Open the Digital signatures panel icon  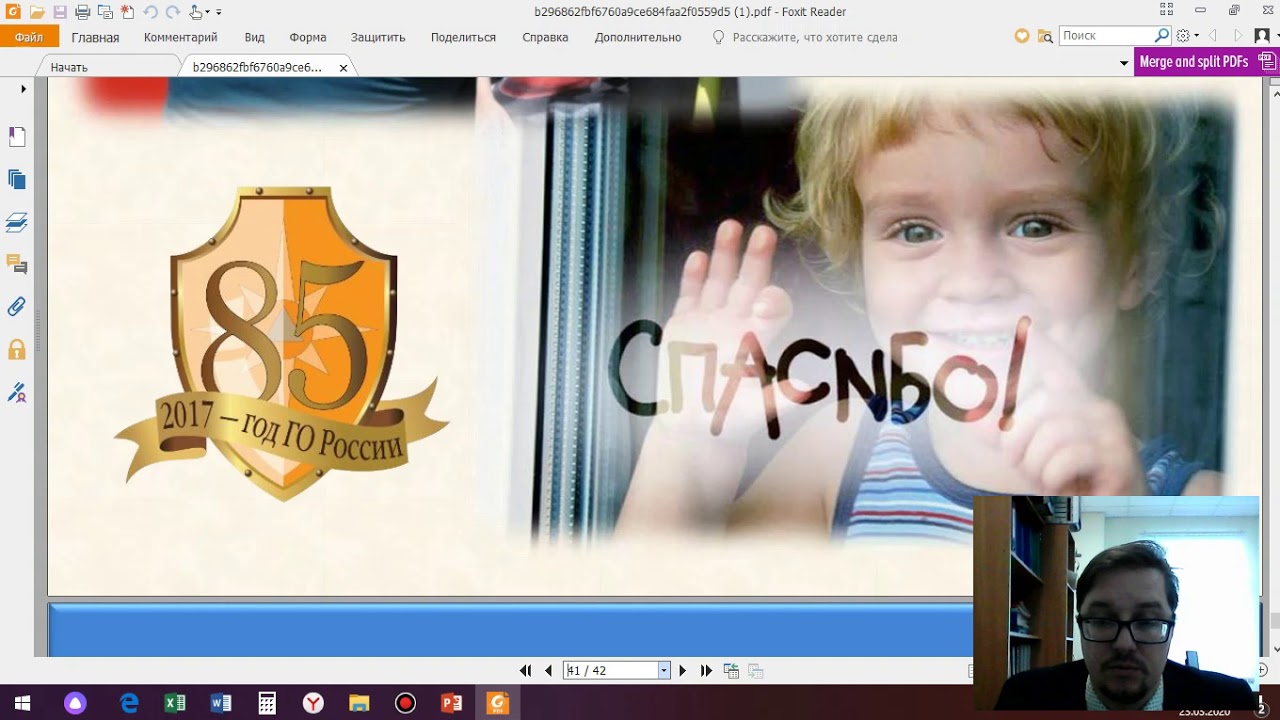[16, 392]
